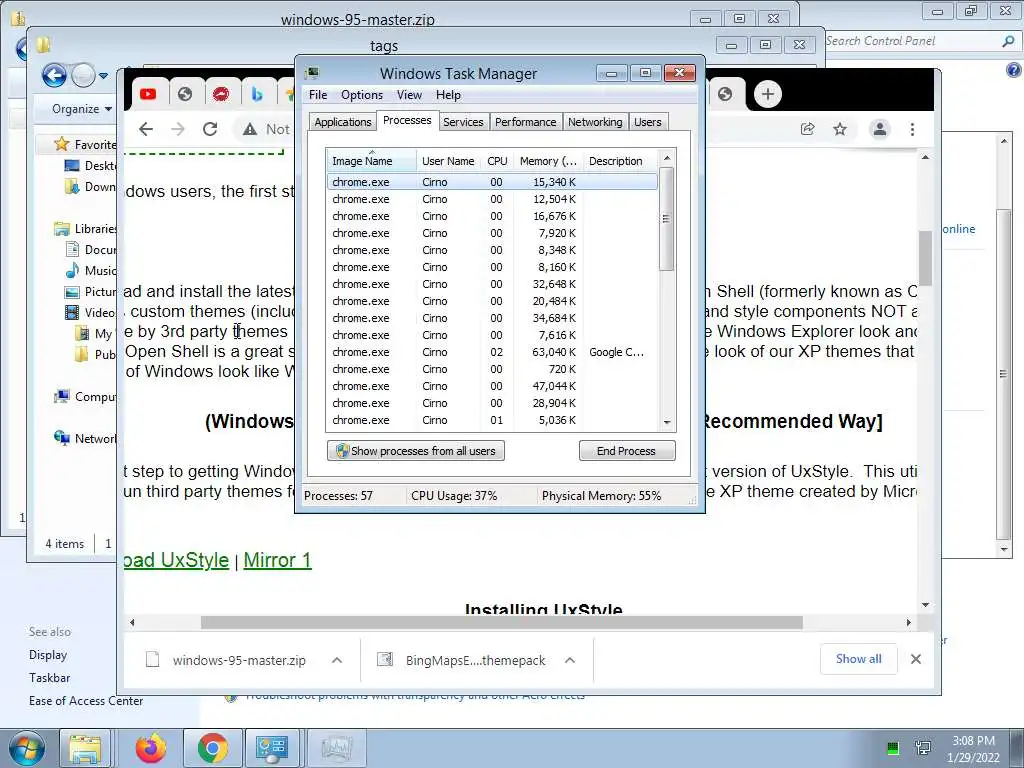Bookmark this page with the star icon
This screenshot has height=768, width=1024.
pyautogui.click(x=840, y=129)
